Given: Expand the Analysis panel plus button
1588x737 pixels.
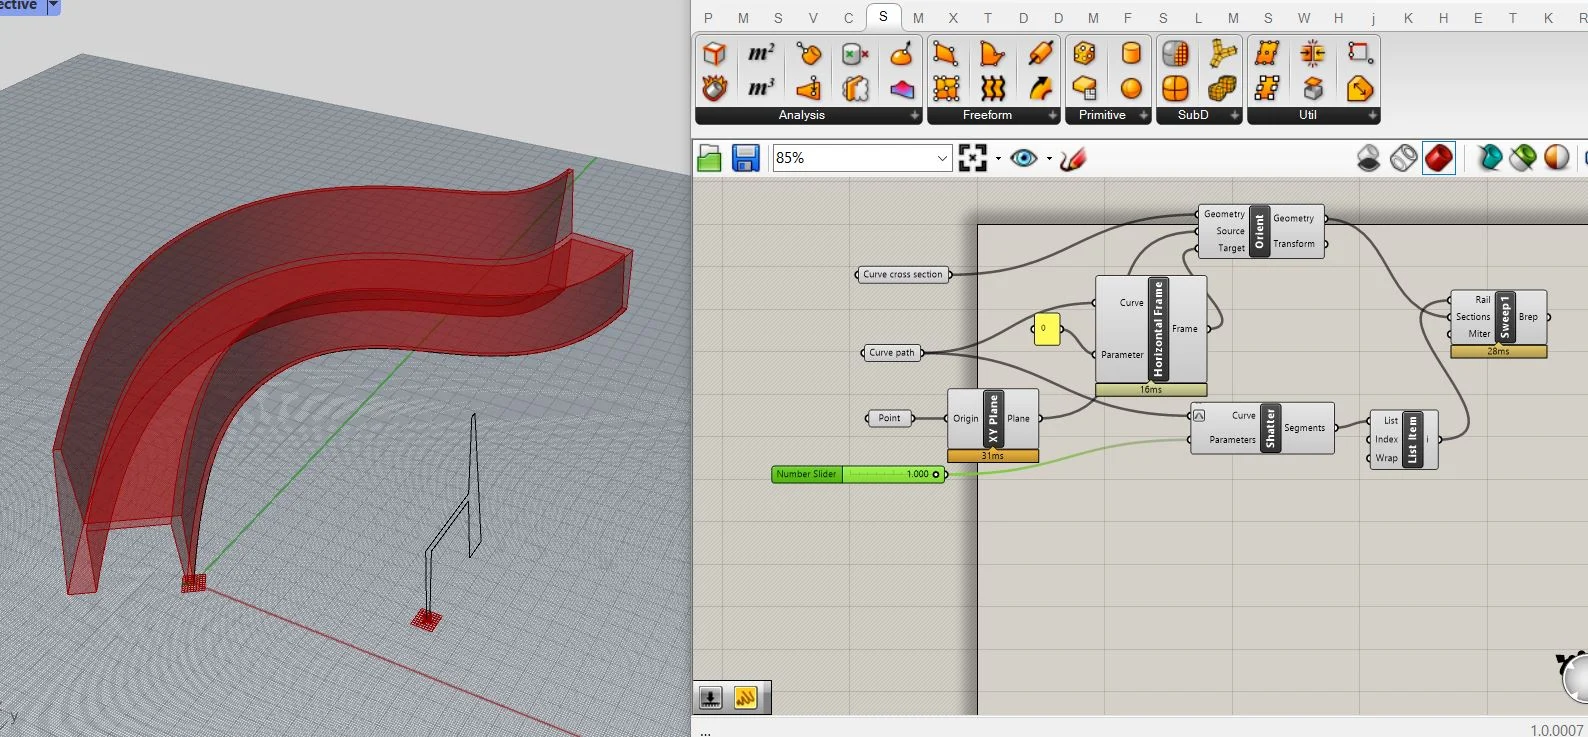Looking at the screenshot, I should pos(914,116).
